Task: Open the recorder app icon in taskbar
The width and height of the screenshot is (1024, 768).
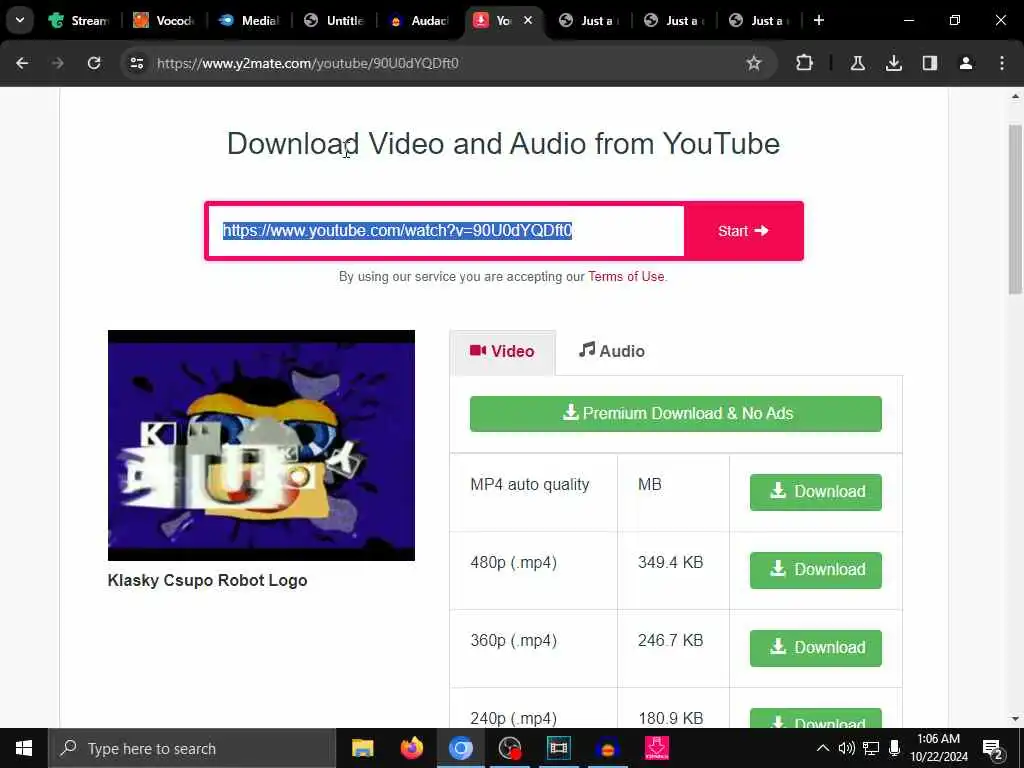Action: click(x=509, y=748)
